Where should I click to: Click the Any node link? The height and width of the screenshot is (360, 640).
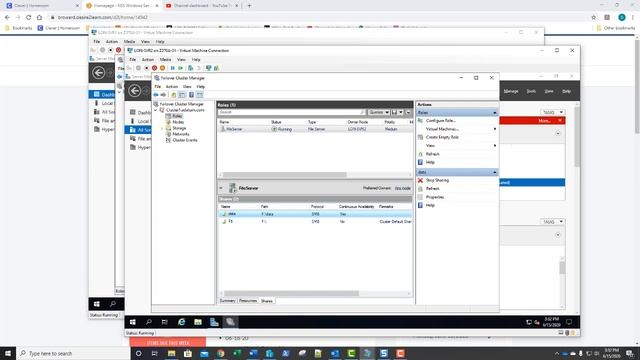point(402,188)
